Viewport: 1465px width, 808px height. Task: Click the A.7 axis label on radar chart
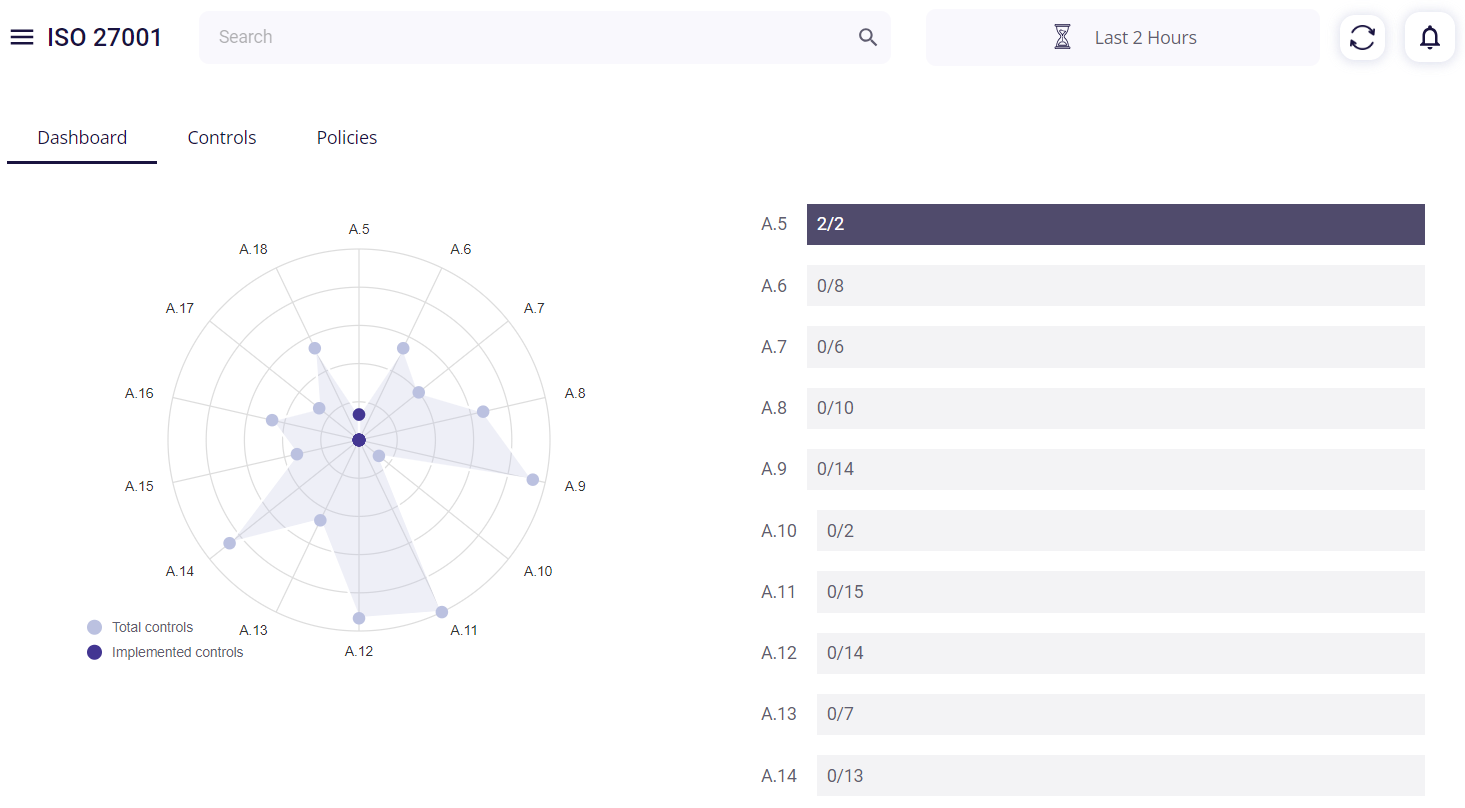point(534,308)
